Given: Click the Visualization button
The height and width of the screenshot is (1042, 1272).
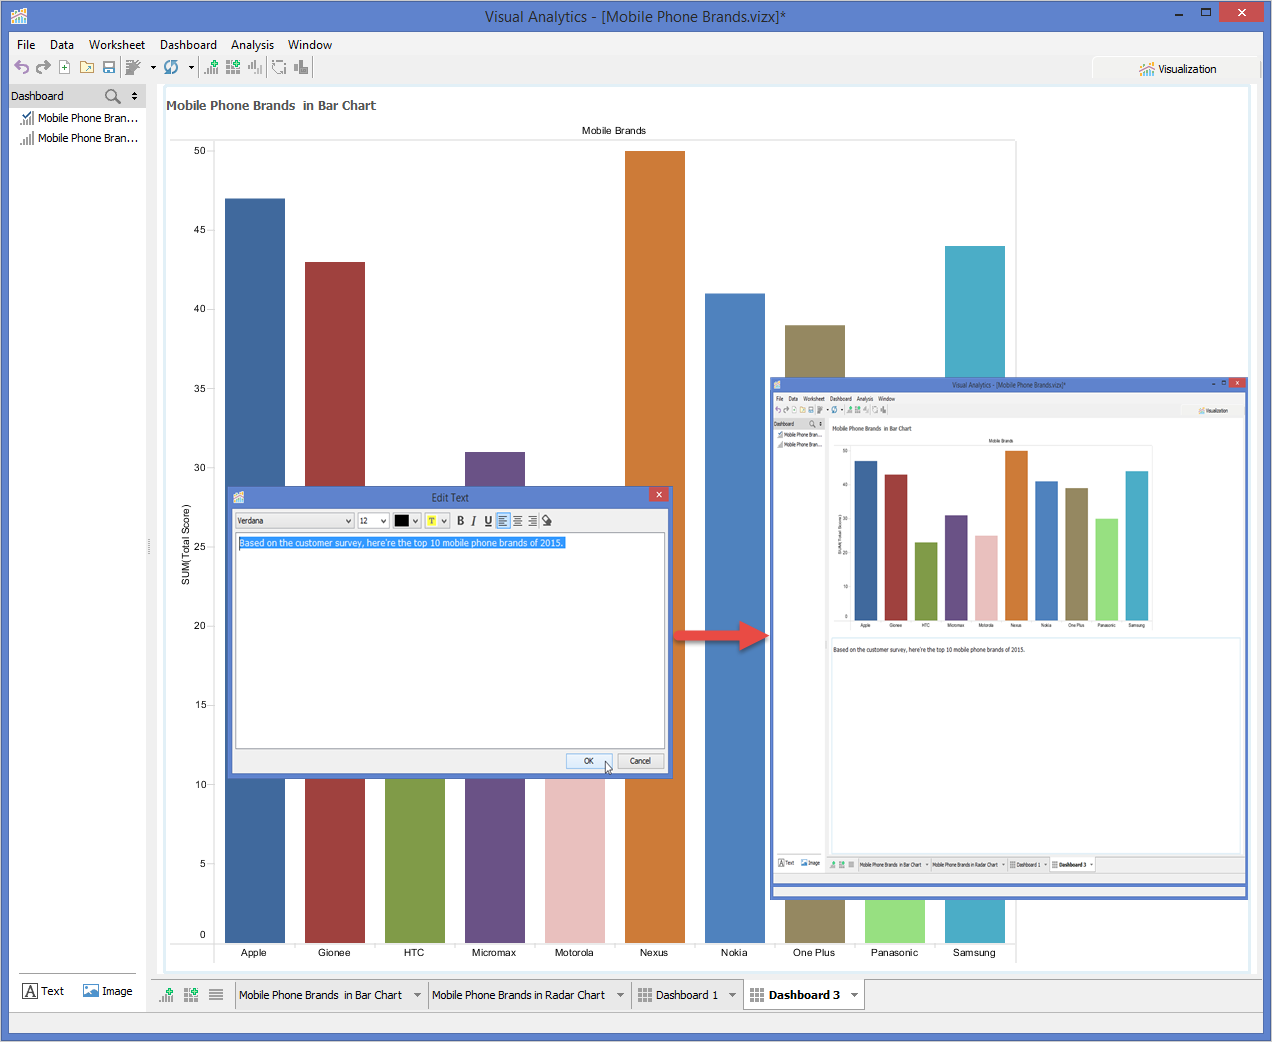Looking at the screenshot, I should (1177, 69).
